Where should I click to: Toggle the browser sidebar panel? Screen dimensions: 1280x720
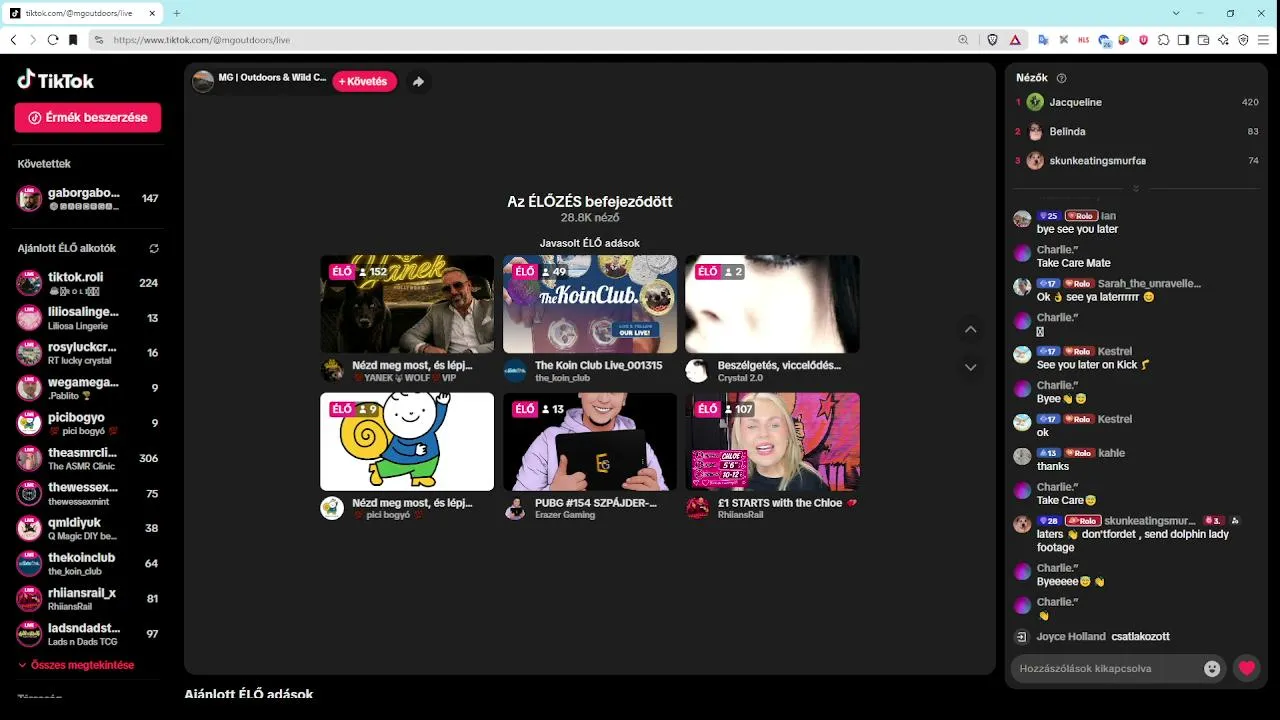[x=1183, y=40]
